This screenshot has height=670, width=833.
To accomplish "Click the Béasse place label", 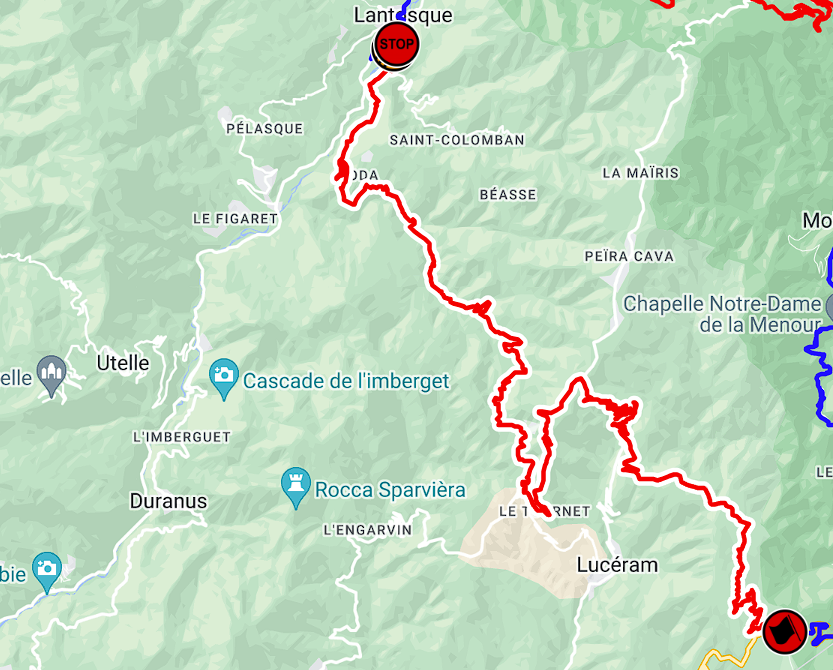I will pos(508,194).
